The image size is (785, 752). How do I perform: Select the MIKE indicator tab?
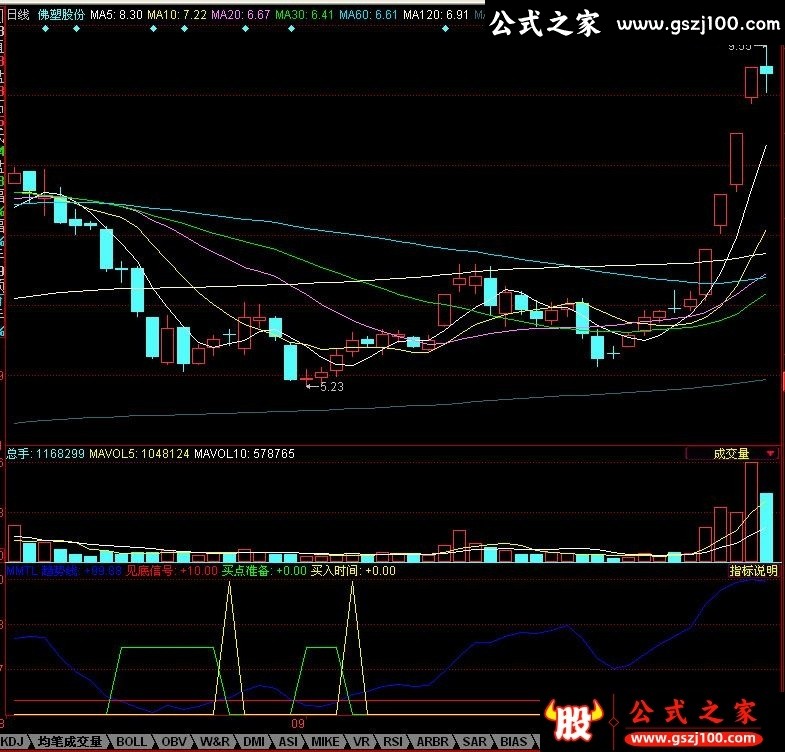tap(324, 741)
